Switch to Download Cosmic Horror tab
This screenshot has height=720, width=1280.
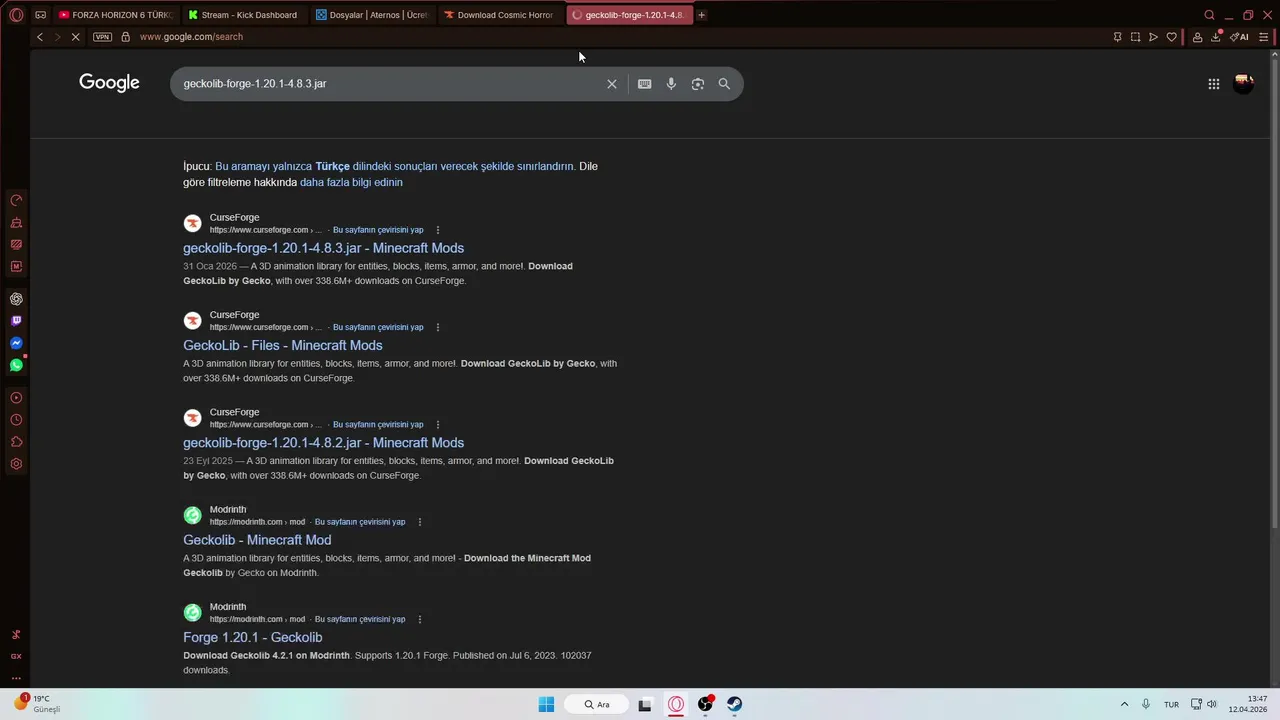click(498, 15)
